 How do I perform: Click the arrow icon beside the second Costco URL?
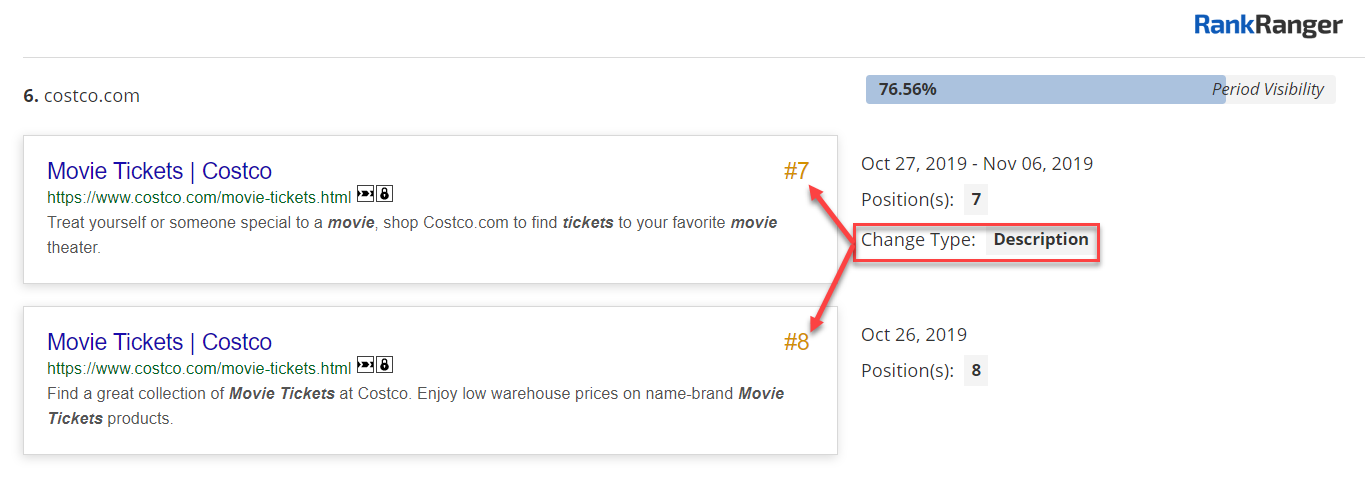[365, 365]
